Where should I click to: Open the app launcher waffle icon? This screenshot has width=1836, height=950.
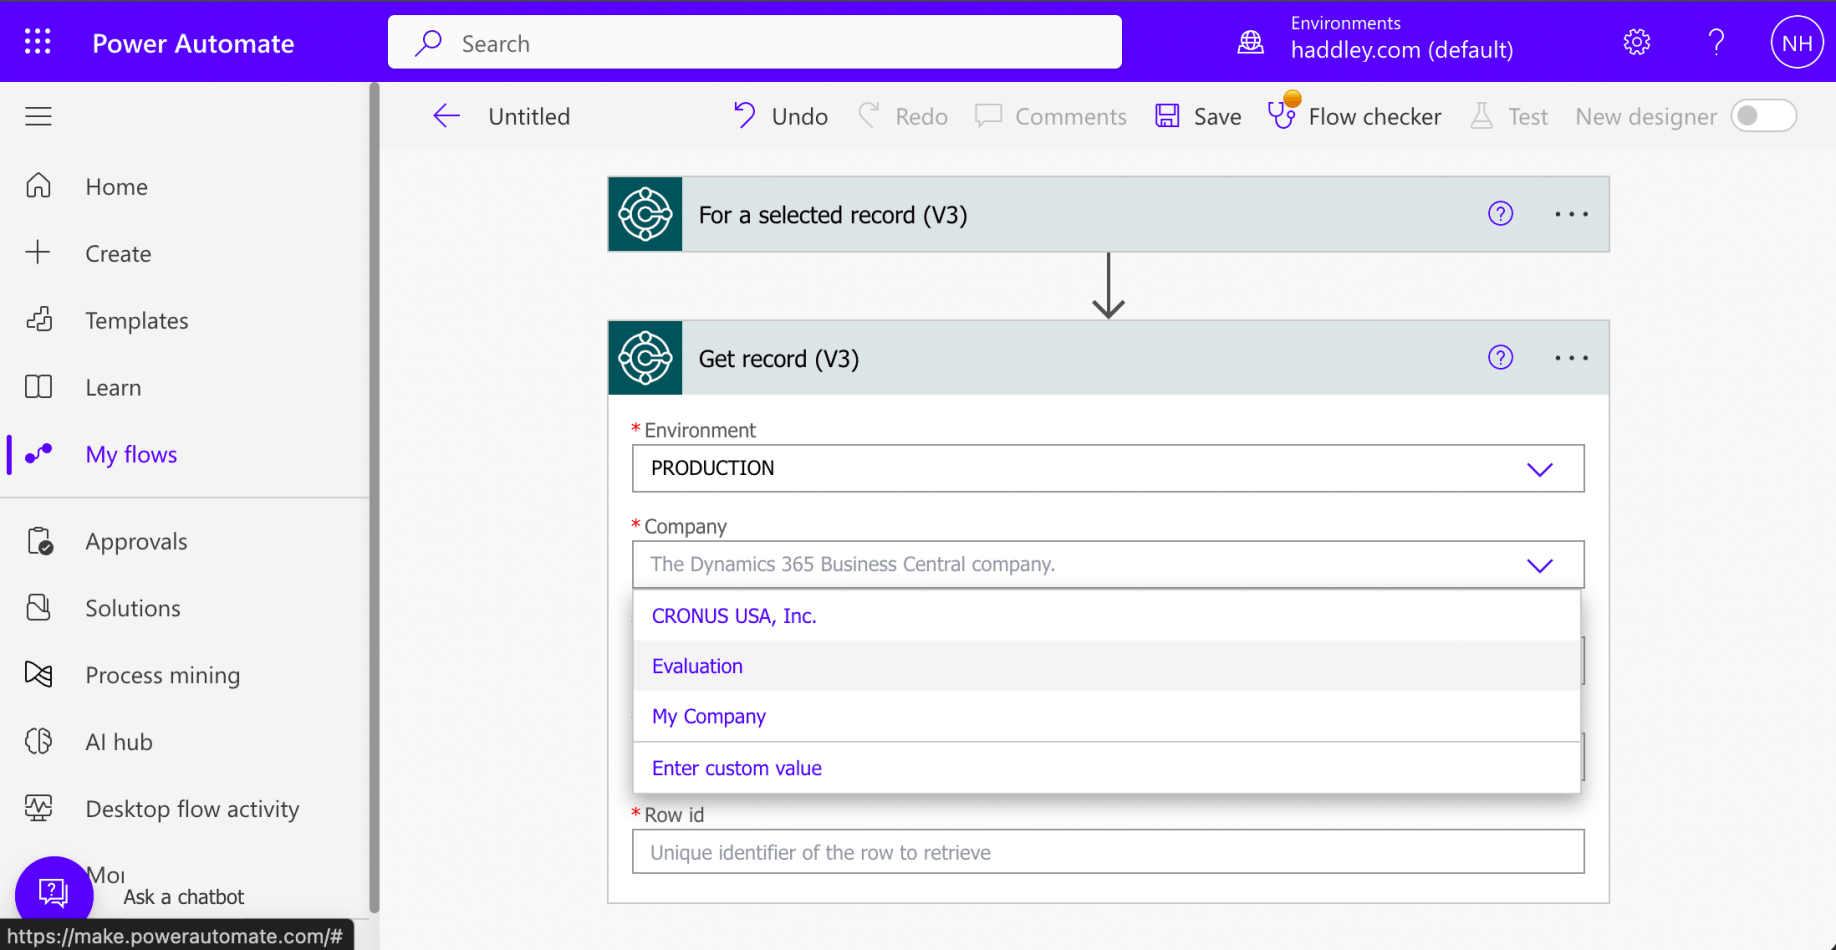(x=38, y=42)
